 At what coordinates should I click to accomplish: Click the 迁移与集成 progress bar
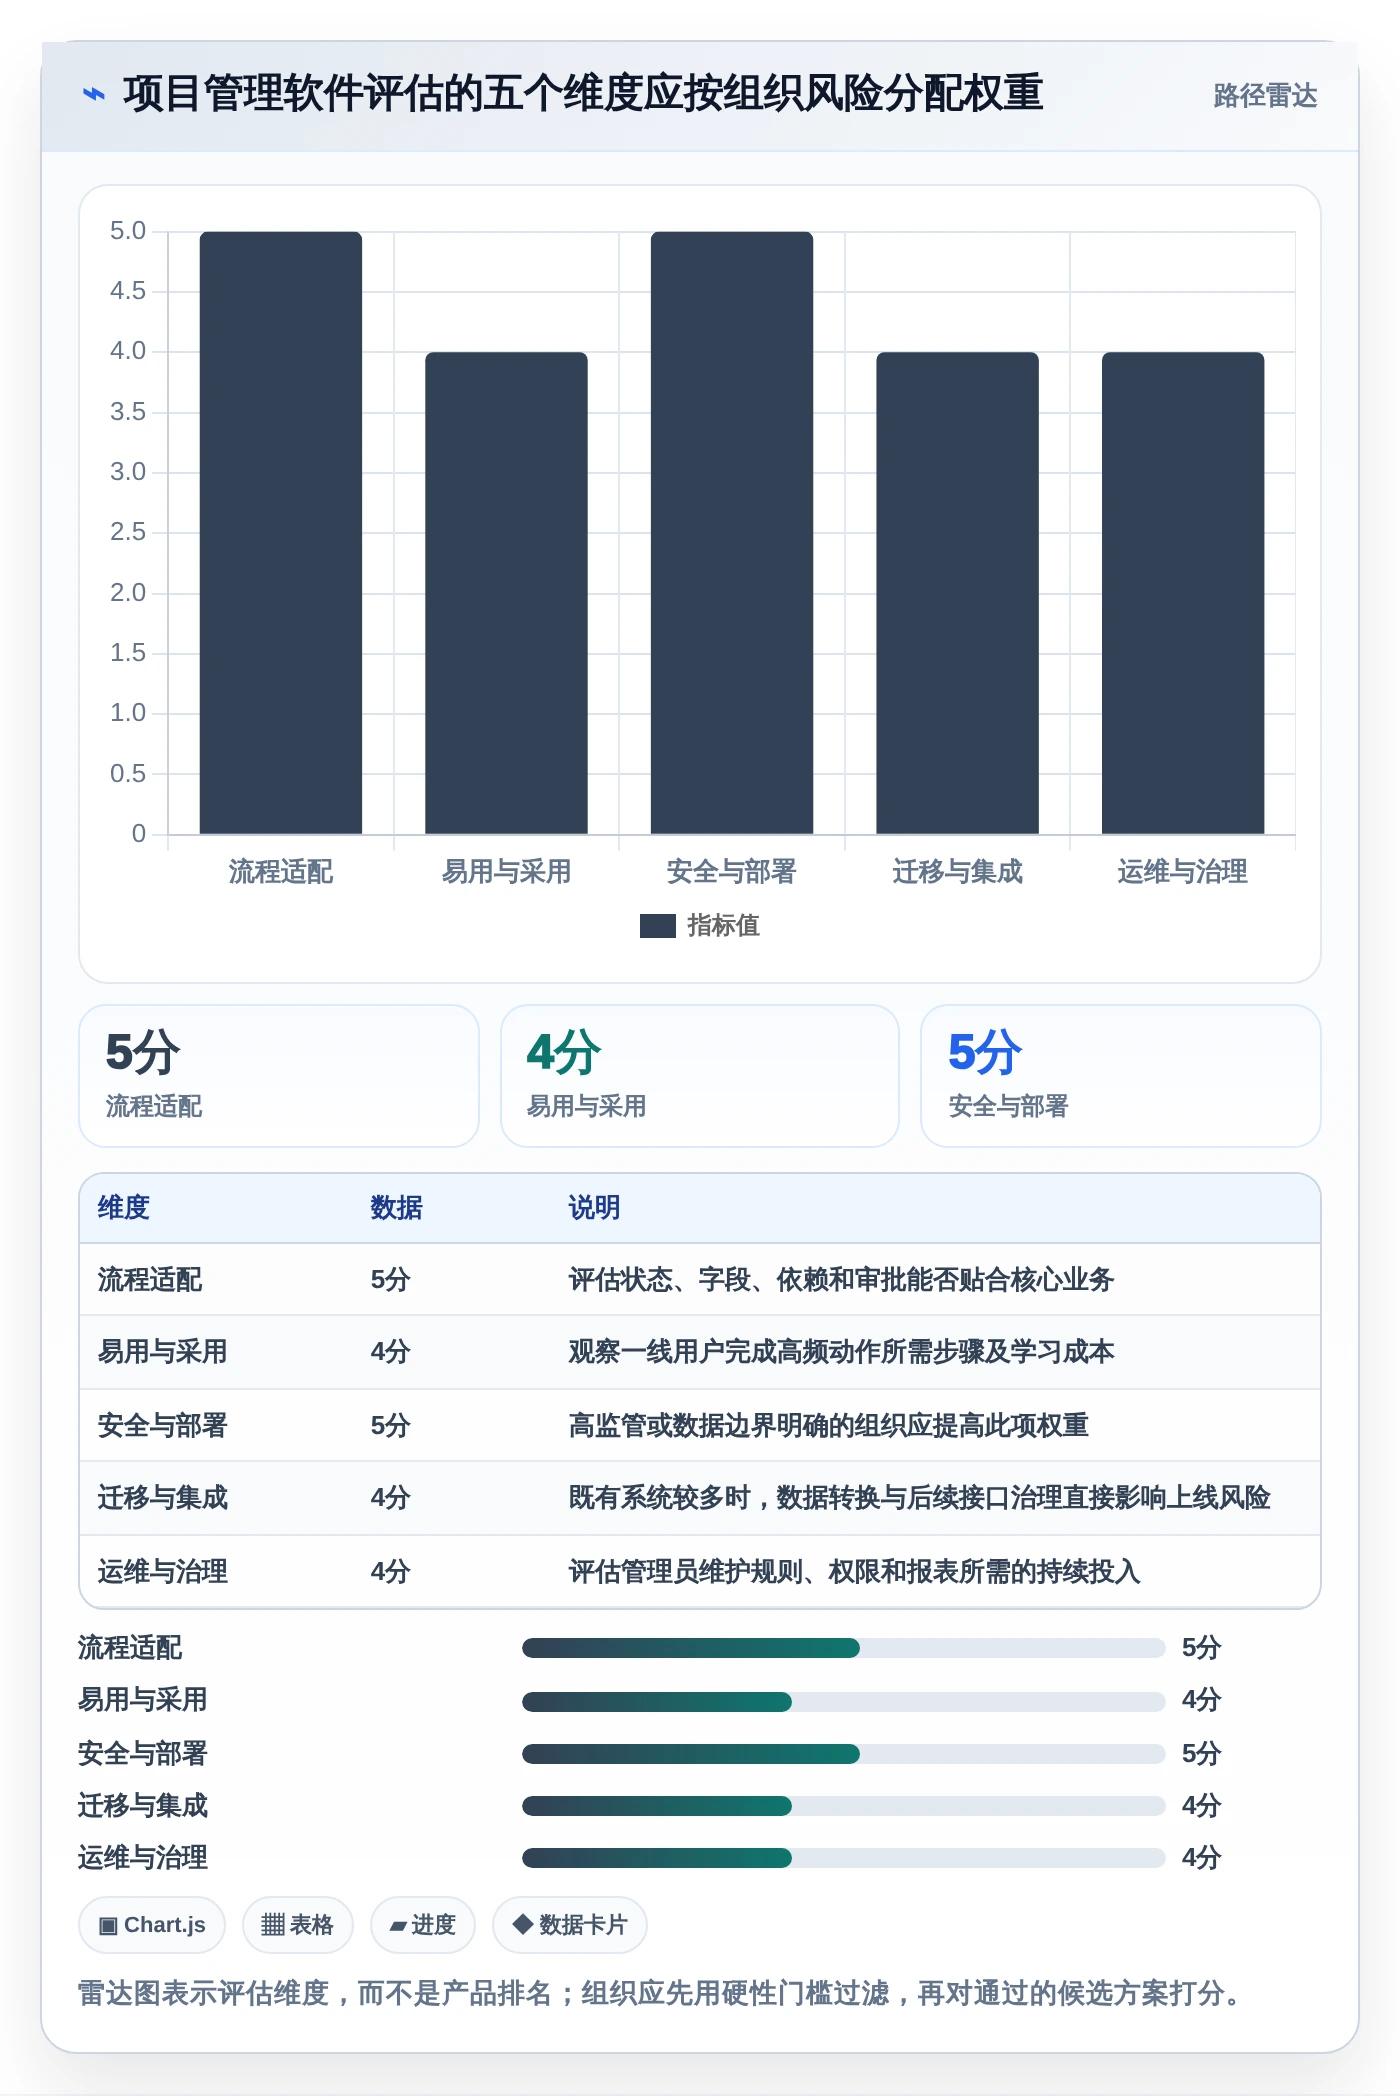coord(843,1806)
